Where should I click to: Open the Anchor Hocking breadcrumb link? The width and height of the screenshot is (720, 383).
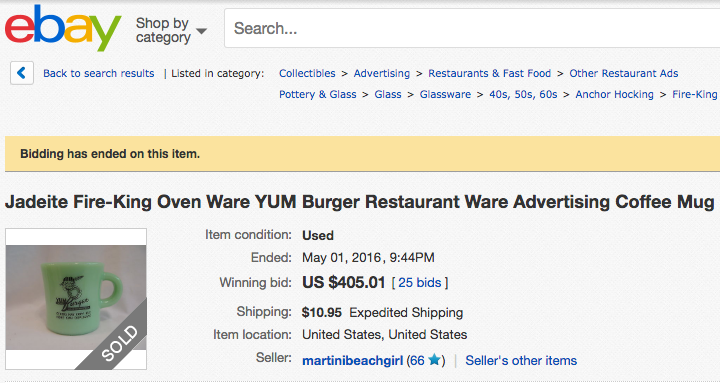pos(614,95)
